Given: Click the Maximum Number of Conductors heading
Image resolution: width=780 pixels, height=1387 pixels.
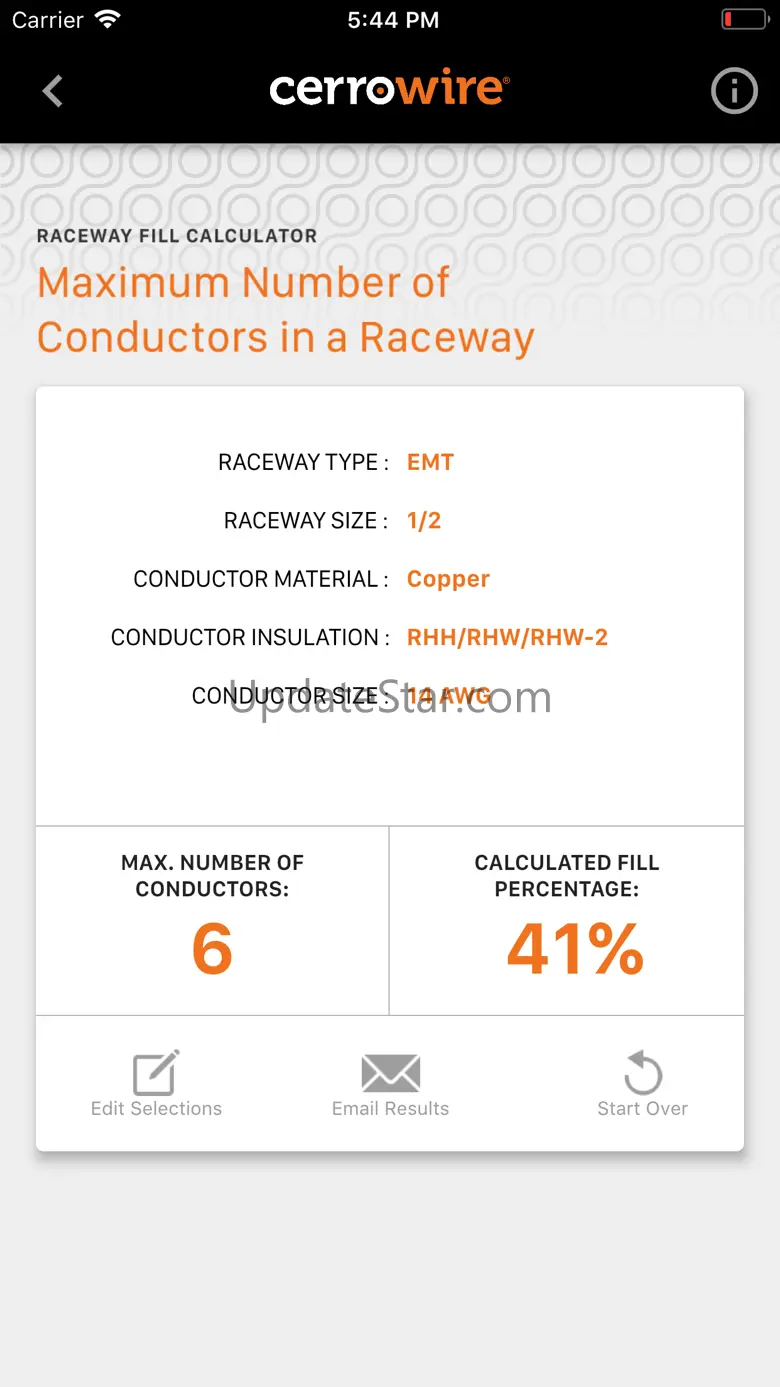Looking at the screenshot, I should tap(286, 310).
